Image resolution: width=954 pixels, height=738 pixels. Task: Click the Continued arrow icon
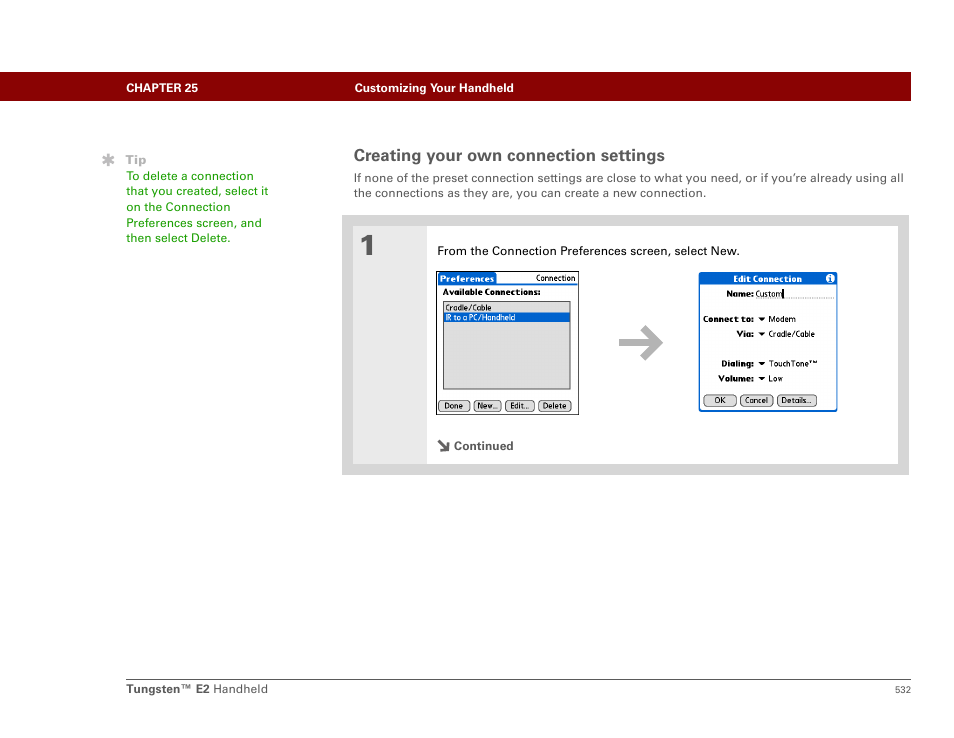pyautogui.click(x=443, y=446)
